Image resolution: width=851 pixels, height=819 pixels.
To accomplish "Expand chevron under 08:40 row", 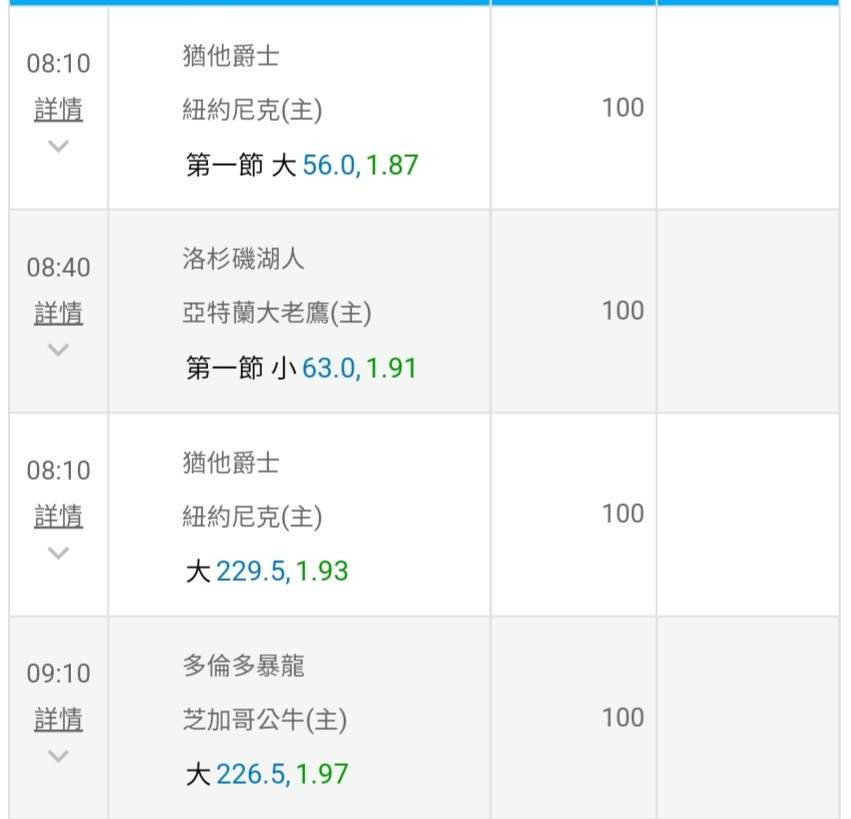I will pos(58,350).
